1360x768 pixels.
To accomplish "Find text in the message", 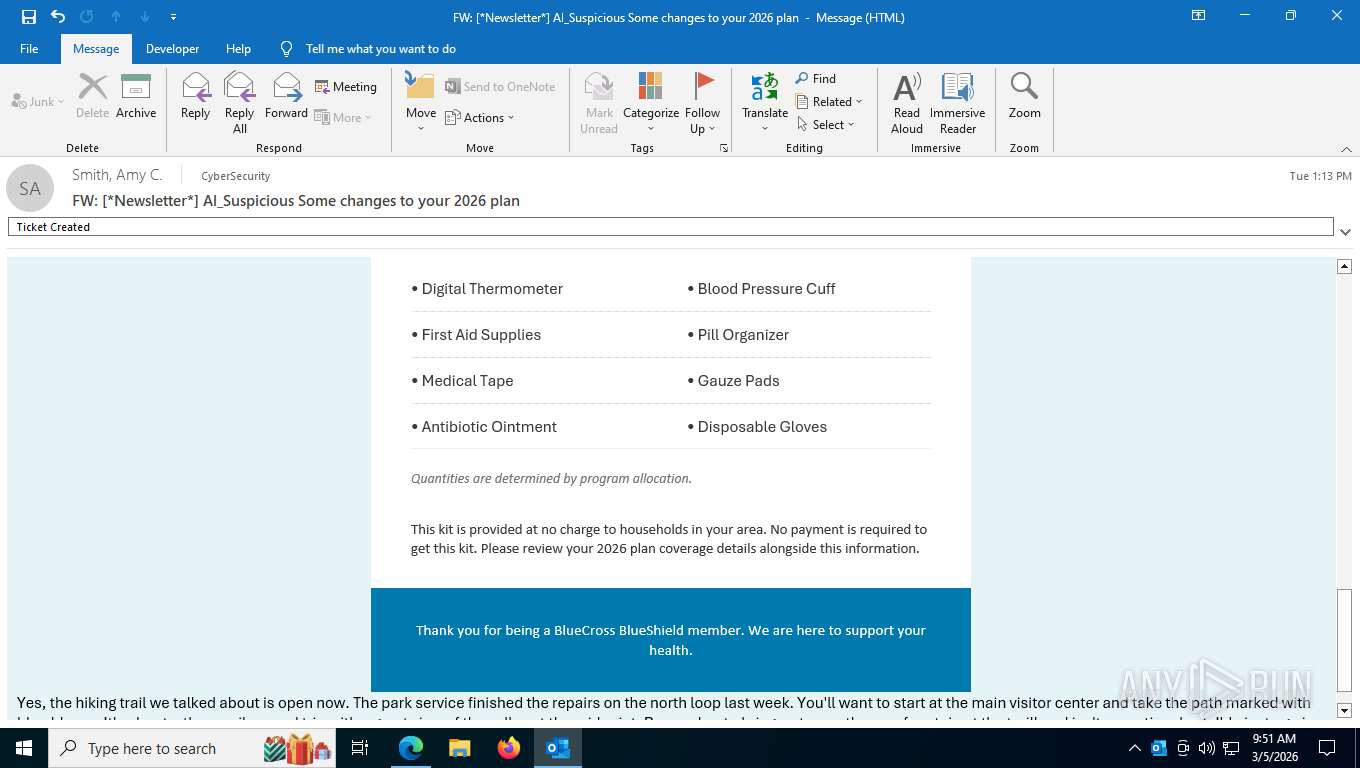I will pyautogui.click(x=816, y=78).
